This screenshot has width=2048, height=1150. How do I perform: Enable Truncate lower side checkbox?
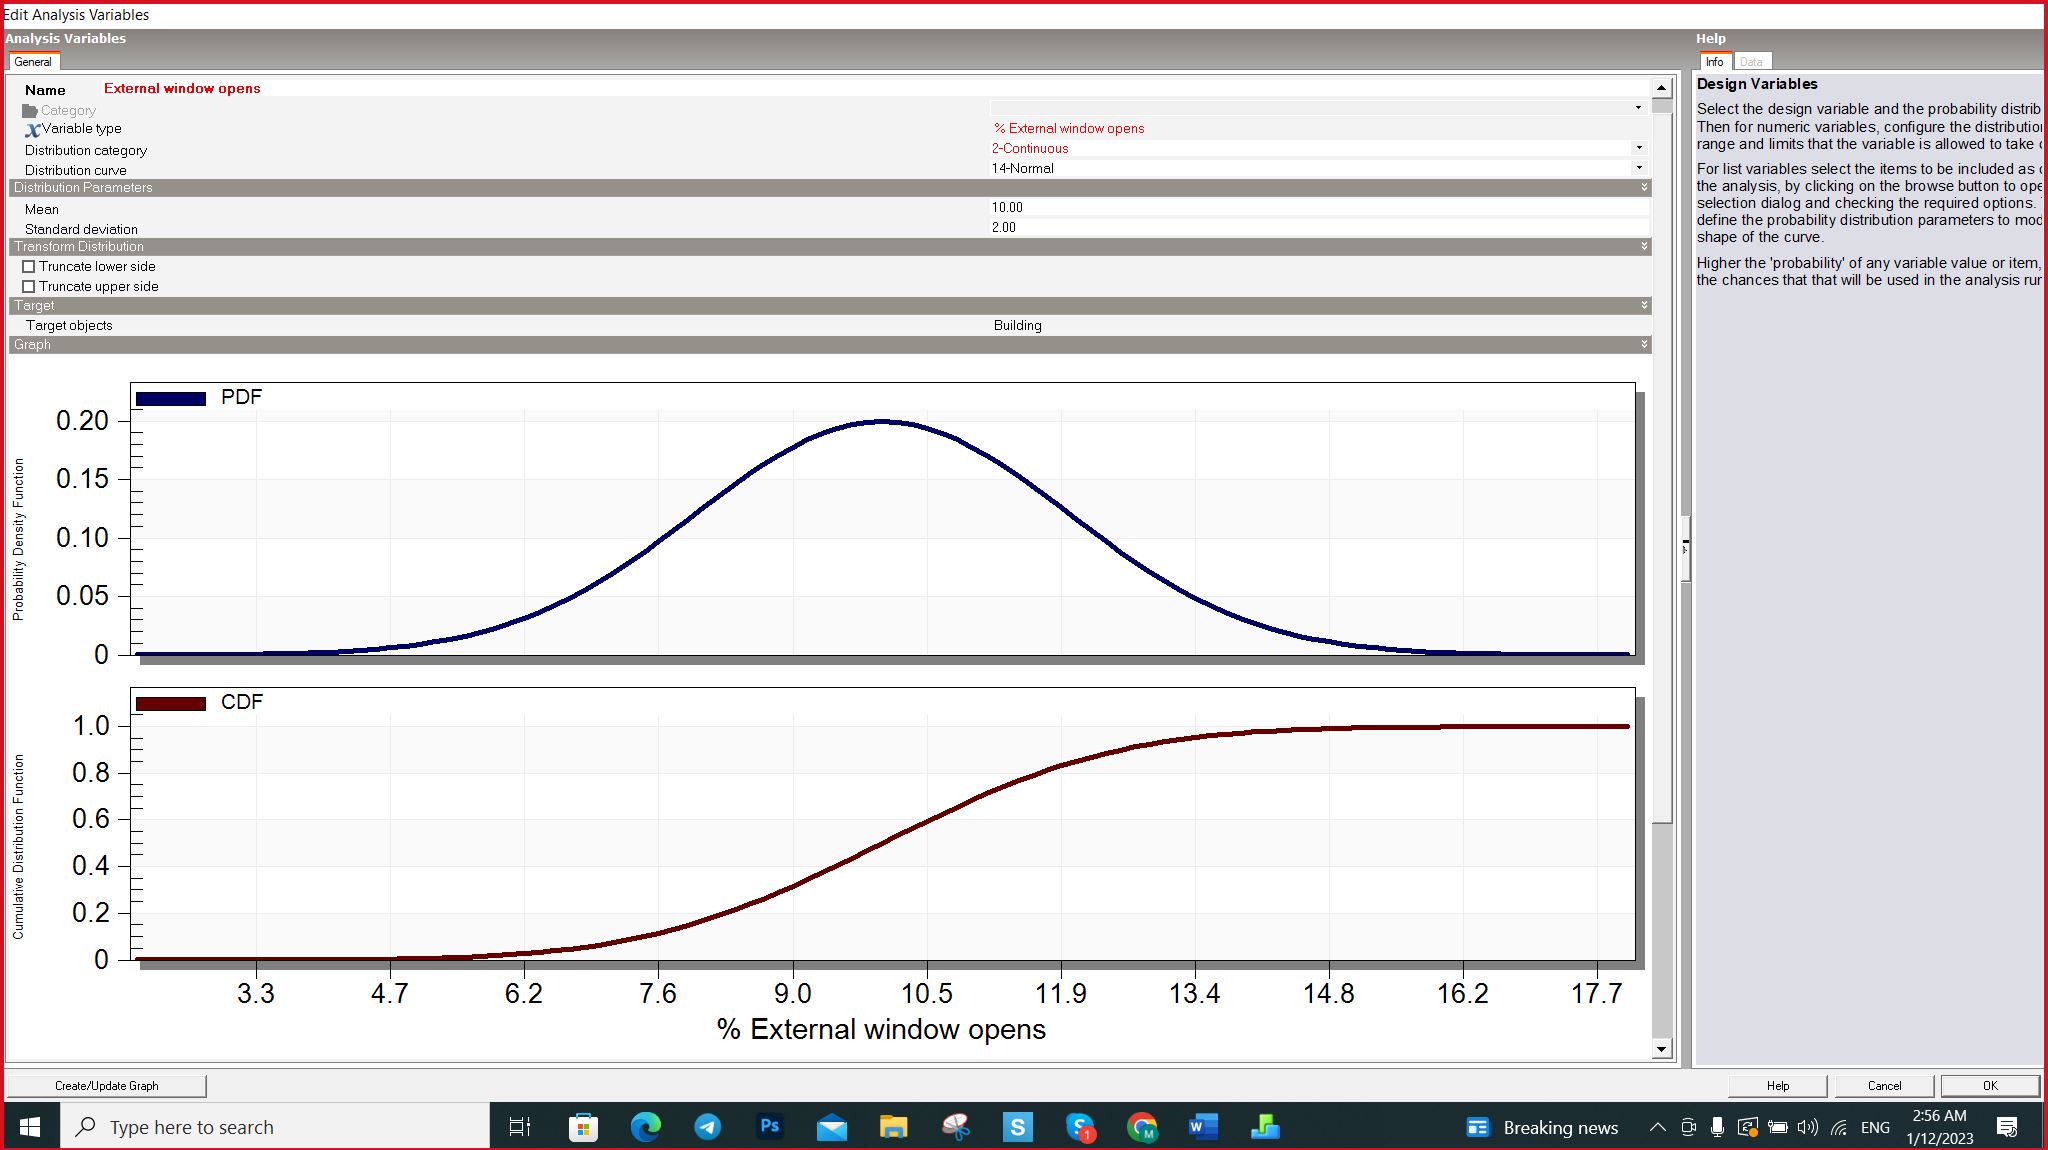click(28, 266)
